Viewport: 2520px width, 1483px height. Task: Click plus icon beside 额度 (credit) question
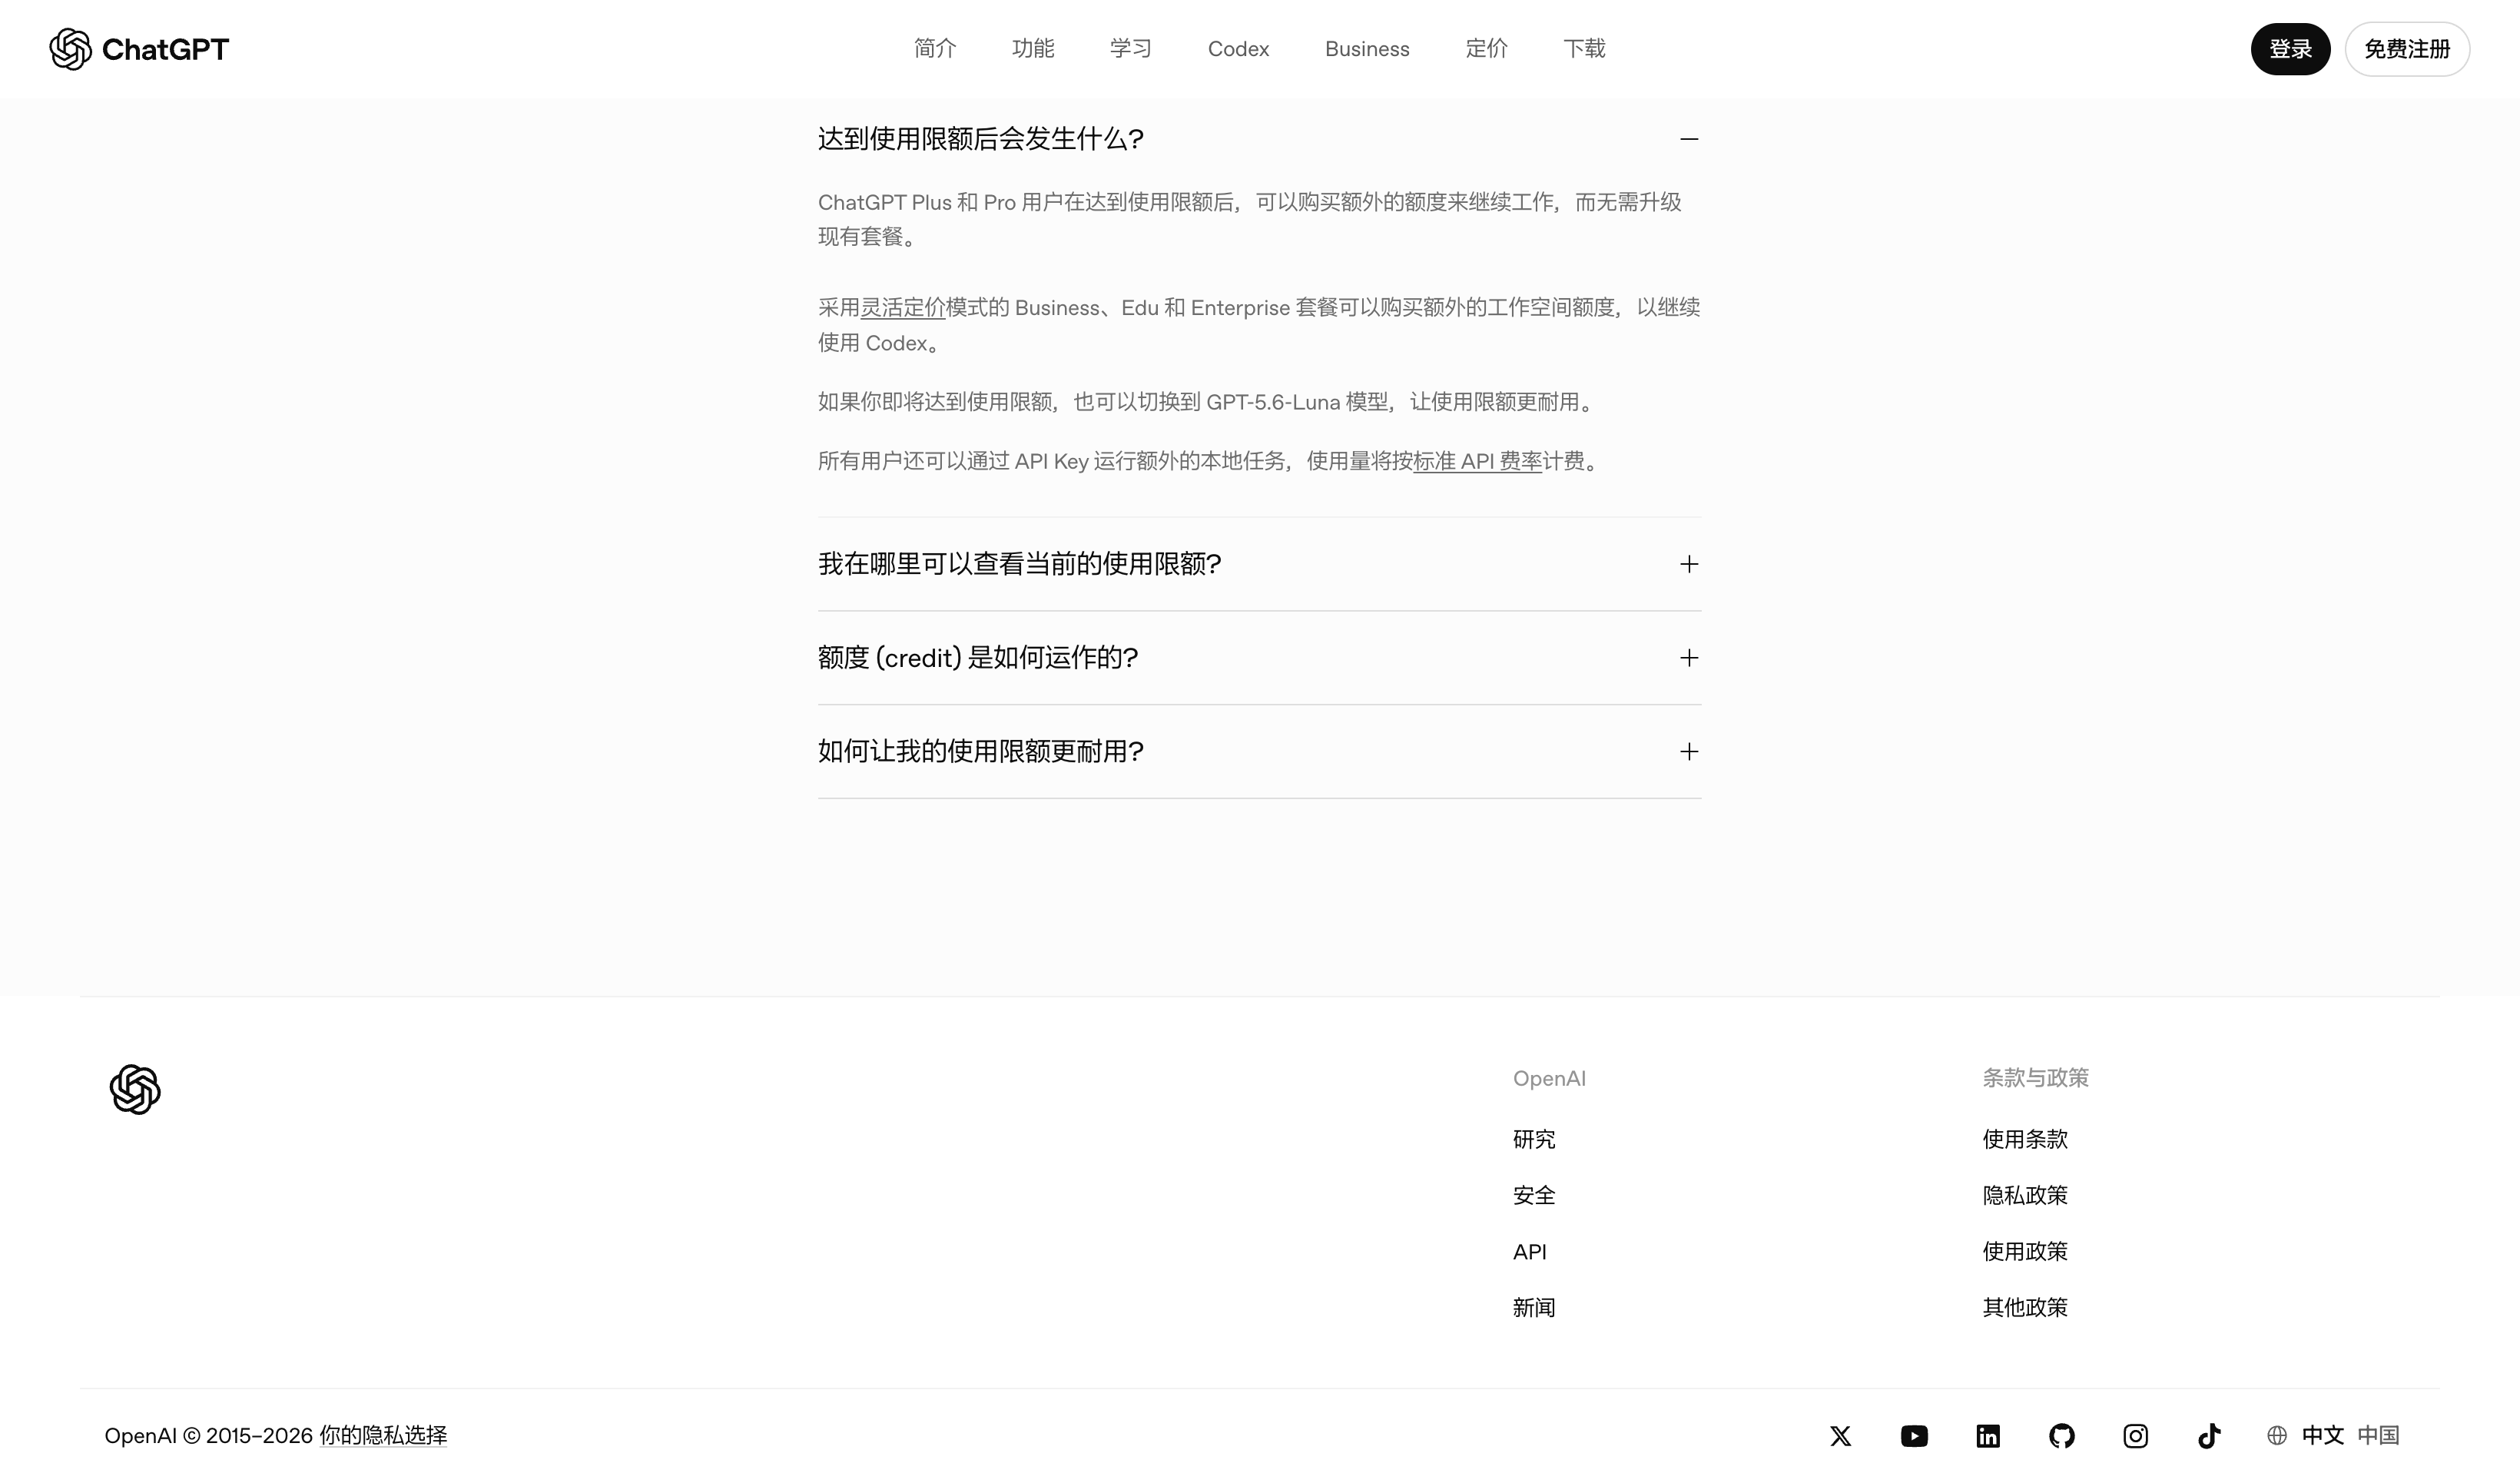[1689, 658]
